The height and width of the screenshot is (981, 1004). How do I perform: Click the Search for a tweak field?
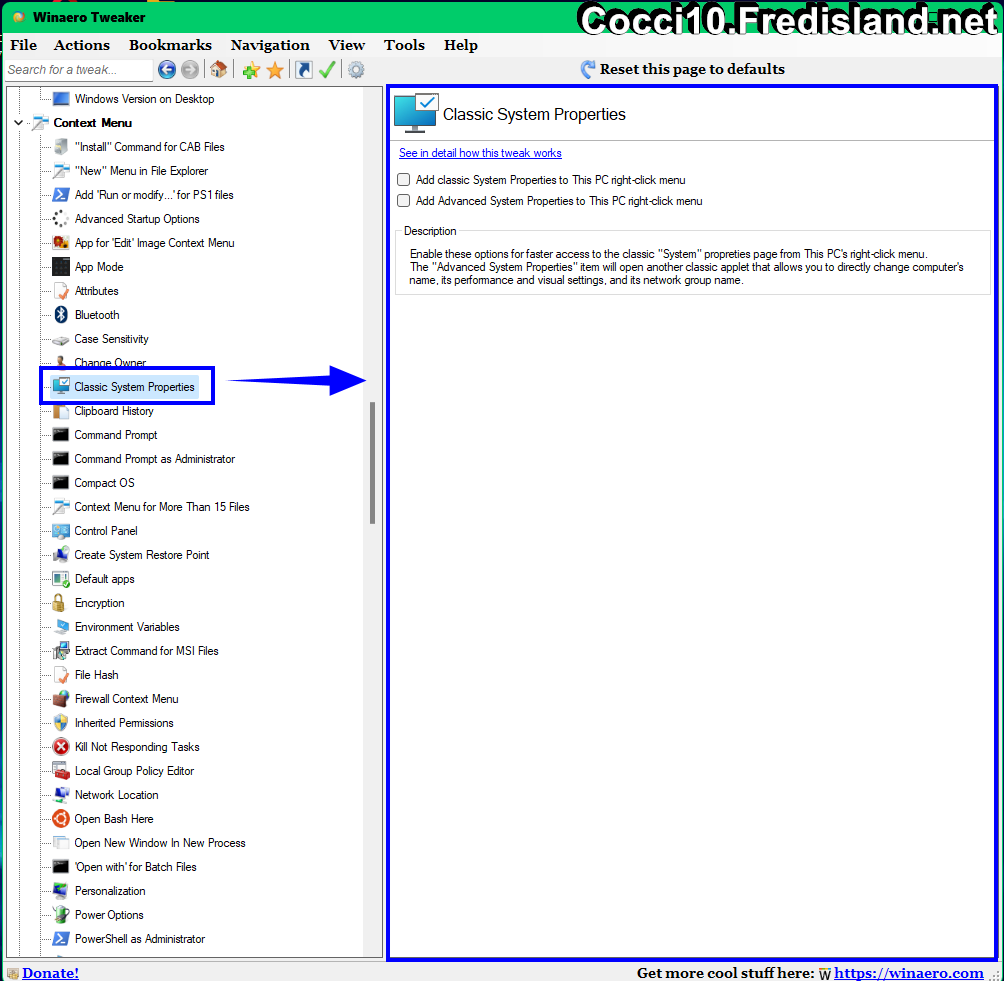coord(78,70)
